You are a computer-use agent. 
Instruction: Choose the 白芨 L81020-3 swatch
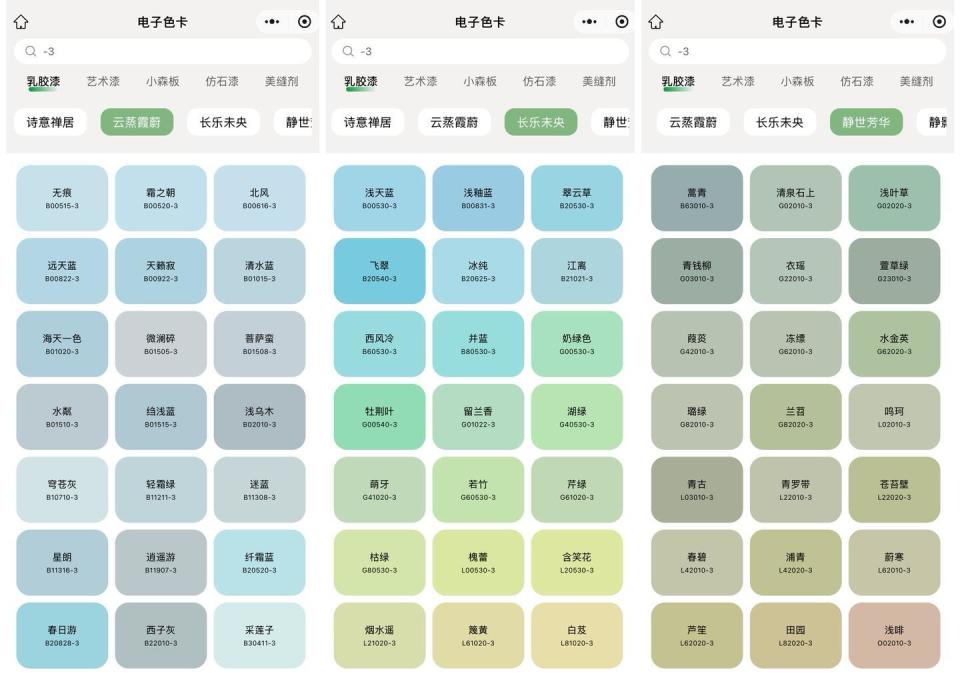(x=577, y=635)
